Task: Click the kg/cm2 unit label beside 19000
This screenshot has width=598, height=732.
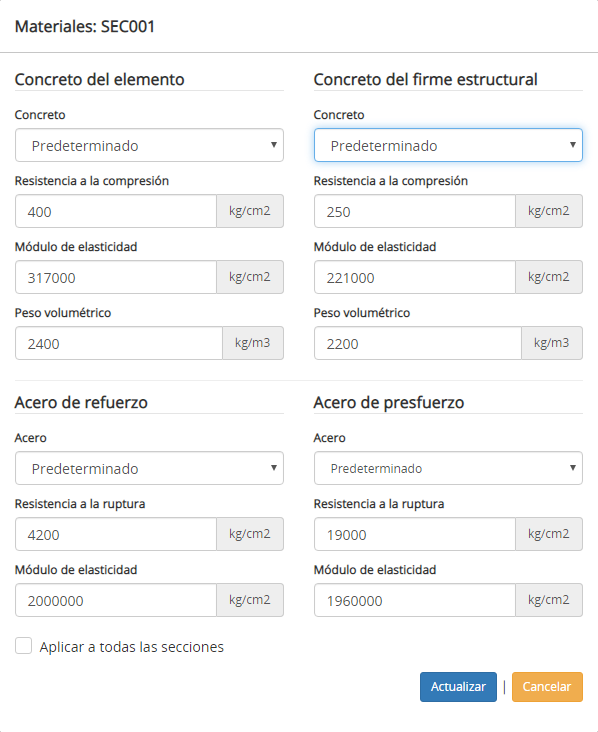Action: point(549,534)
